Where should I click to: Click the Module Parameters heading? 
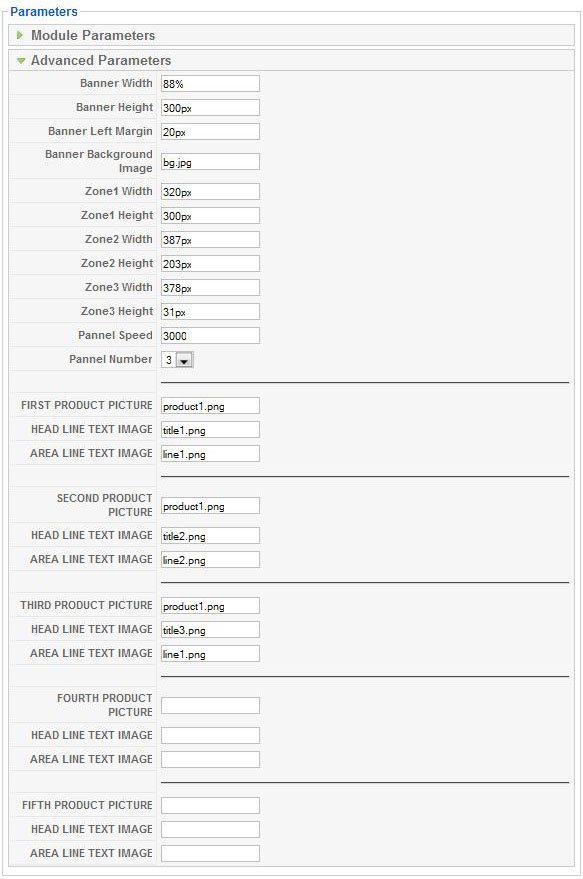point(93,35)
